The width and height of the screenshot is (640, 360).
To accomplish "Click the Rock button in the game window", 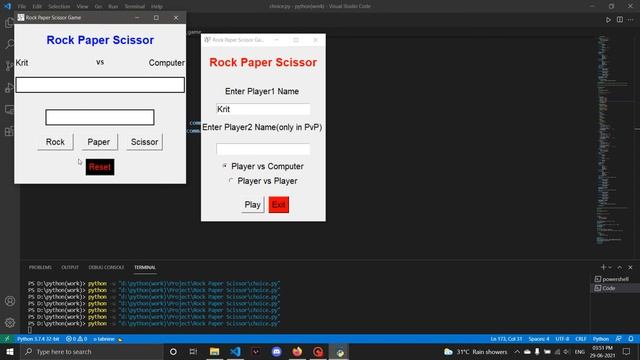I will (56, 142).
